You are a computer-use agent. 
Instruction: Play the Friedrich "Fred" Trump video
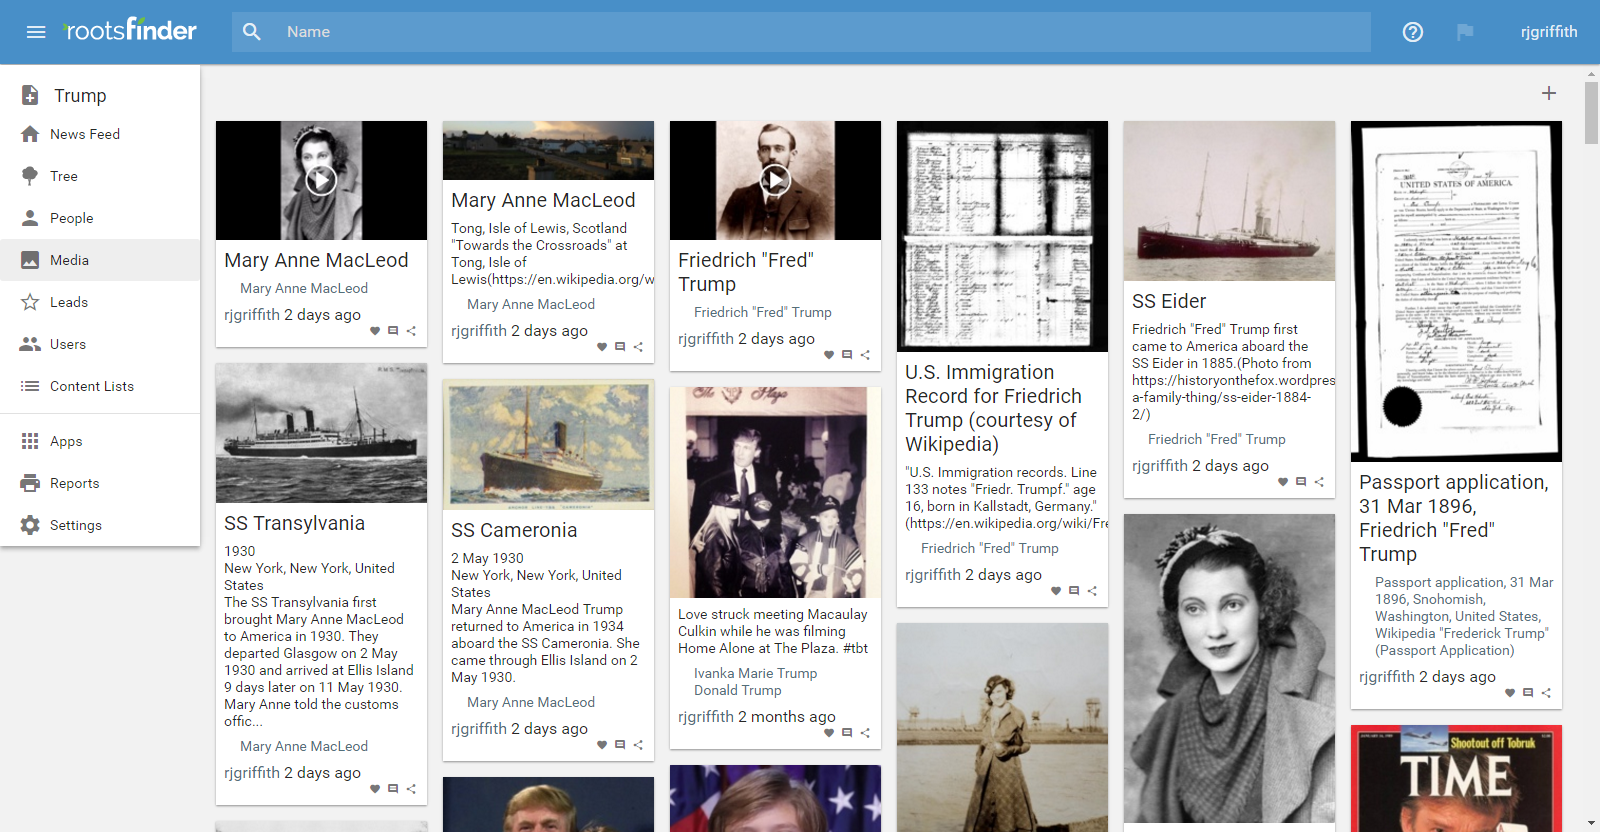click(775, 180)
